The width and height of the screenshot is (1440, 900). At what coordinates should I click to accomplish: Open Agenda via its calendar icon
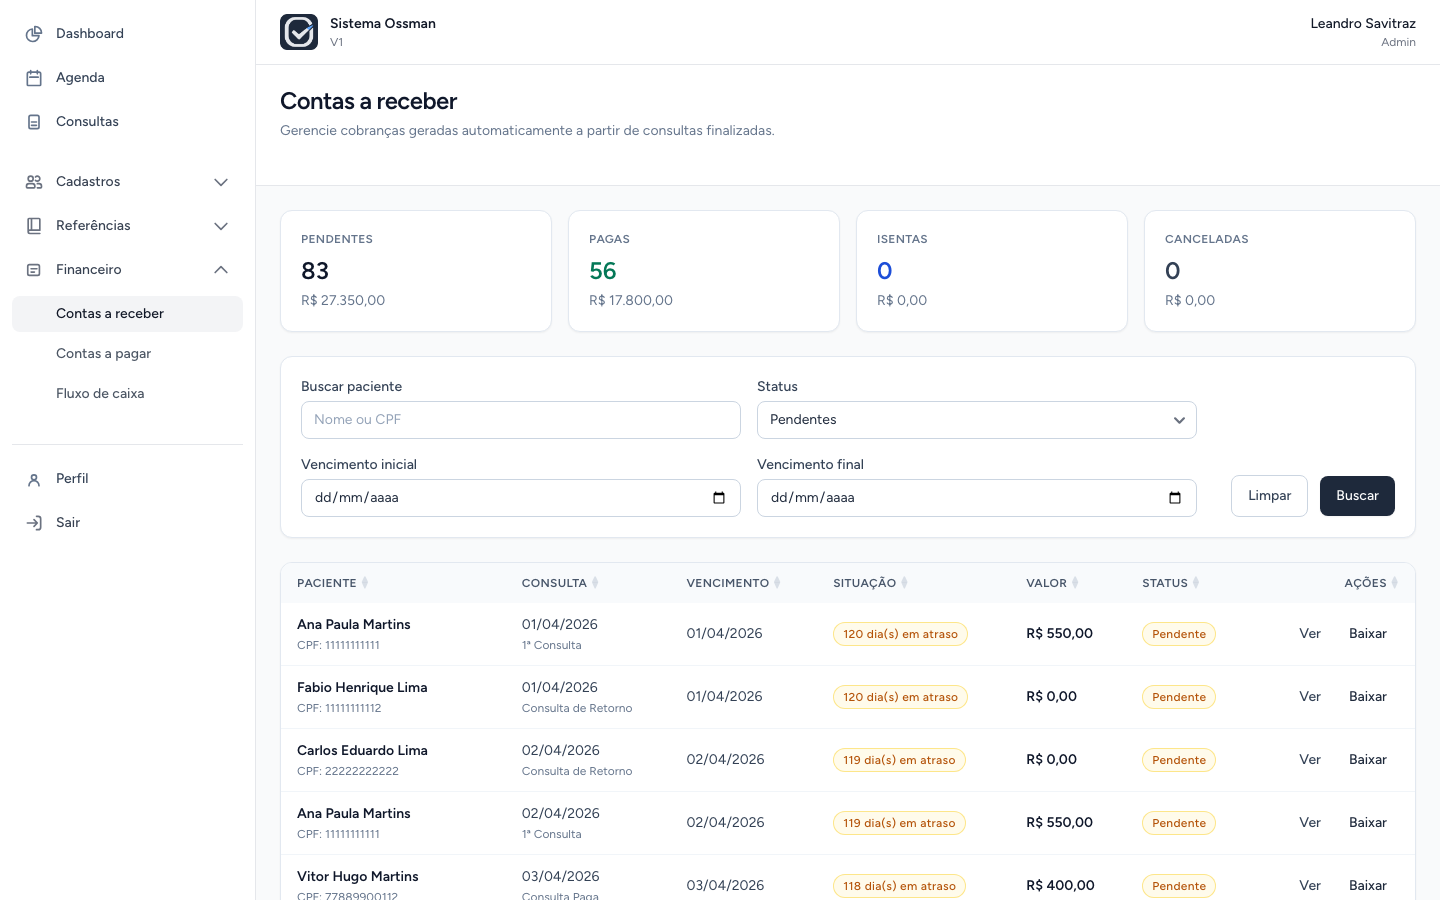pyautogui.click(x=34, y=78)
